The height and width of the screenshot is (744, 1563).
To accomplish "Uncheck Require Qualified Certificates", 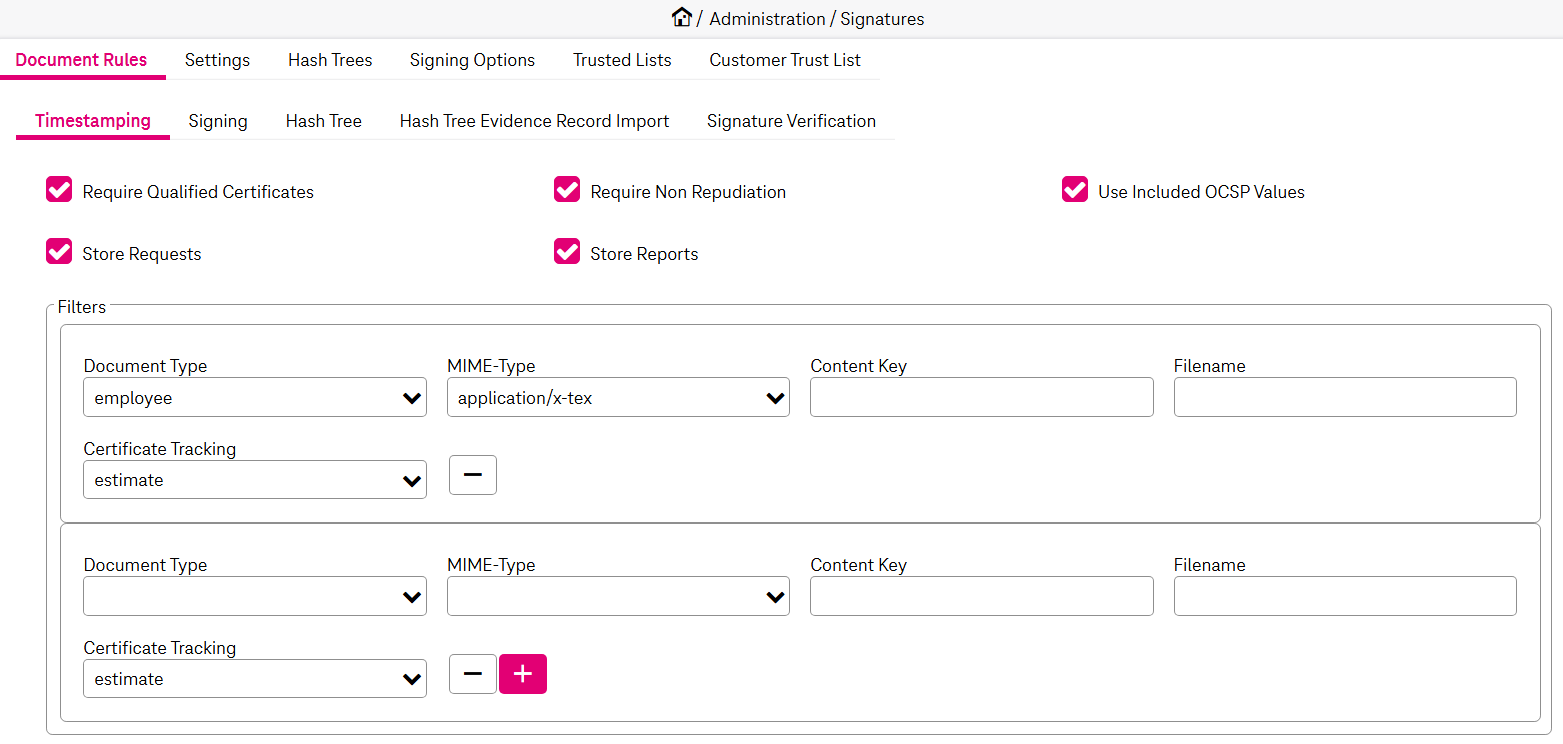I will [x=59, y=190].
